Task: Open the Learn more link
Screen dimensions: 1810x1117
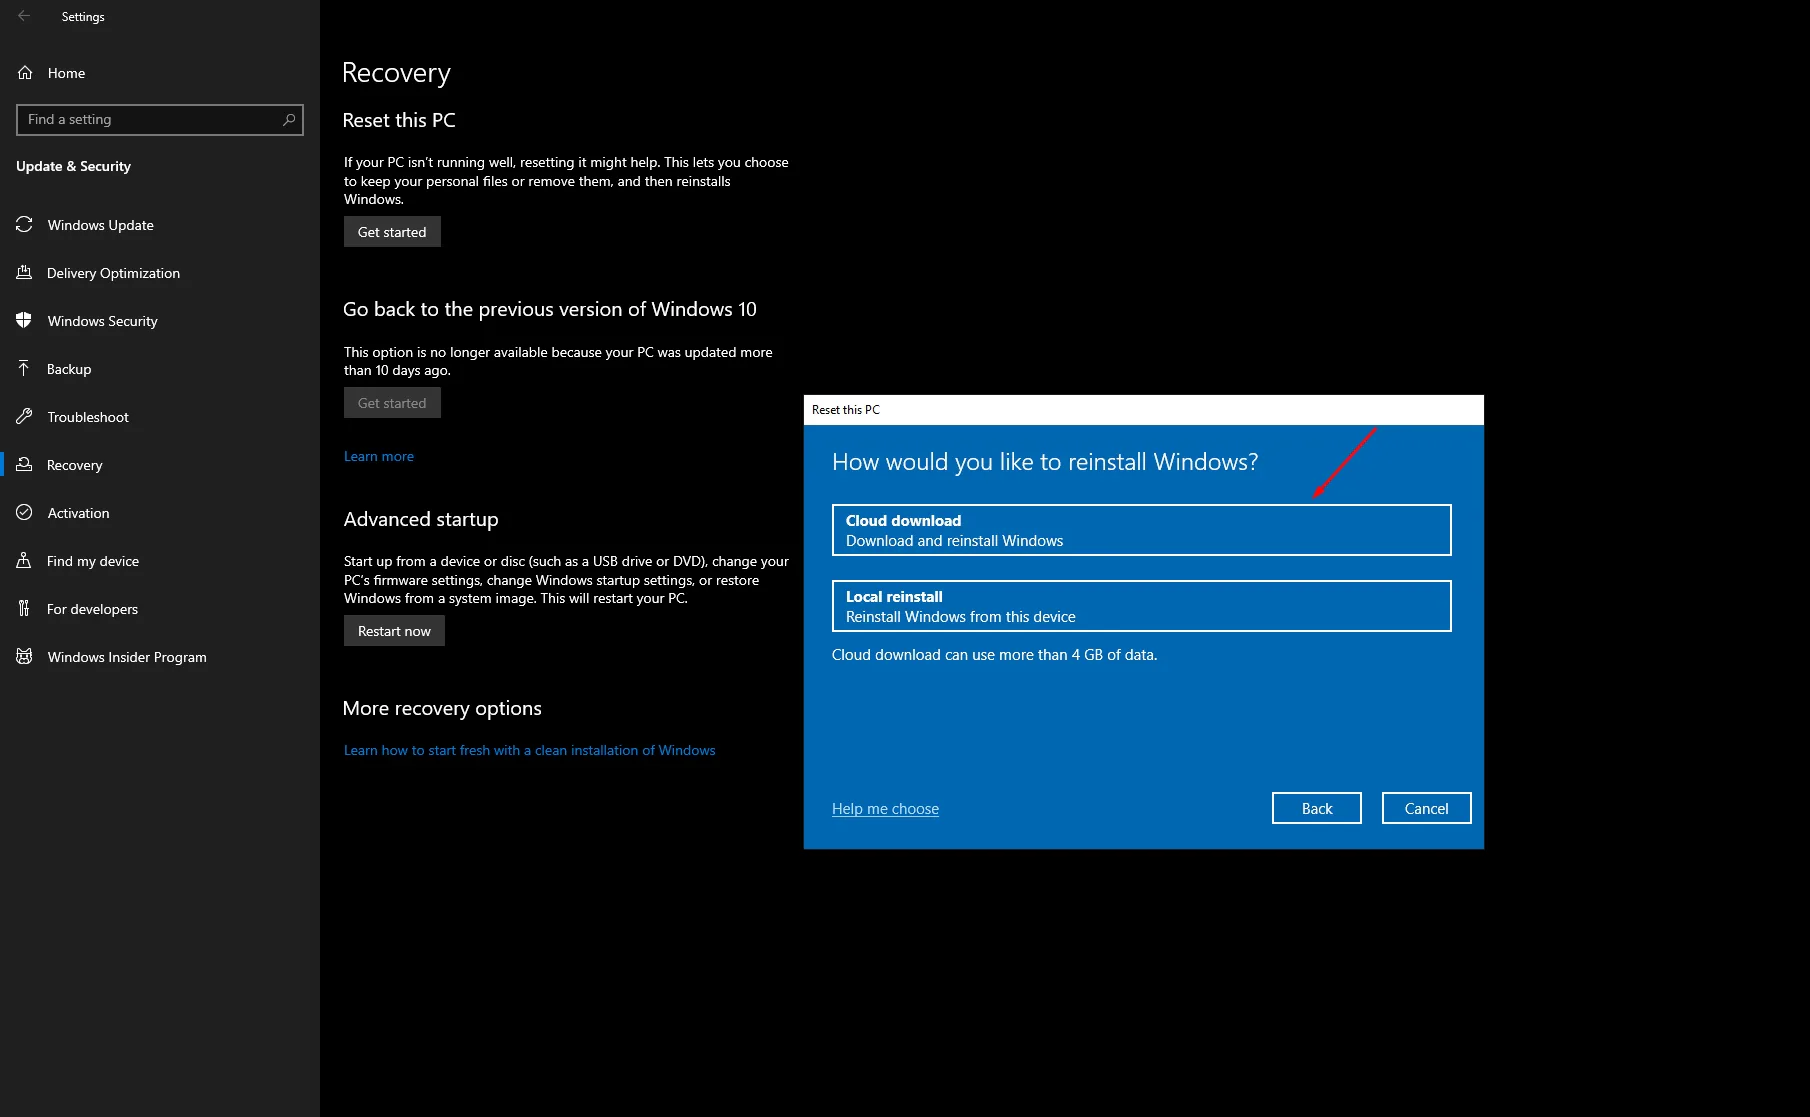Action: click(x=379, y=456)
